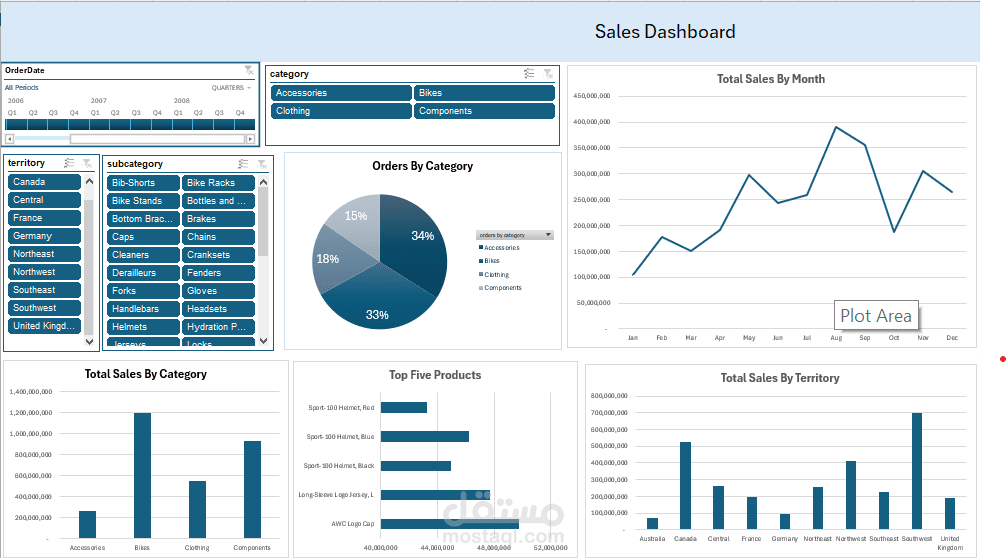
Task: Select Headsets subcategory
Action: click(x=218, y=309)
